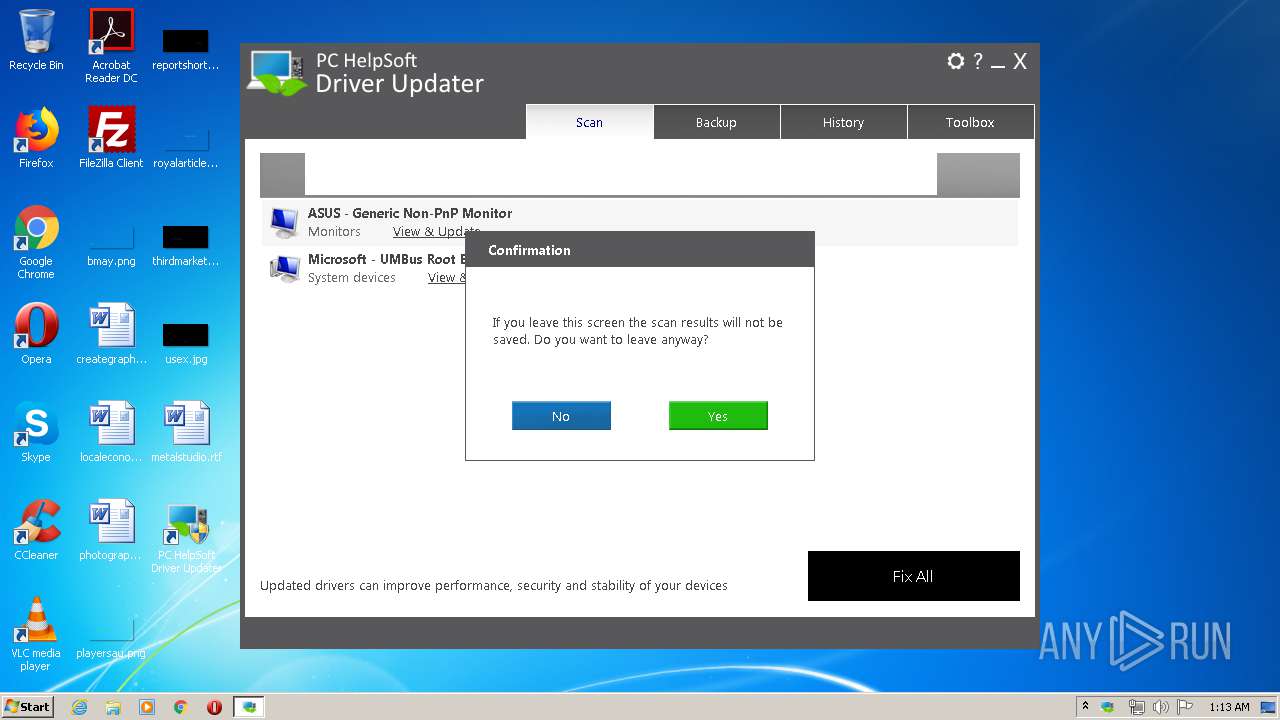Select the usex.jpg desktop file
This screenshot has width=1280, height=720.
(x=186, y=342)
